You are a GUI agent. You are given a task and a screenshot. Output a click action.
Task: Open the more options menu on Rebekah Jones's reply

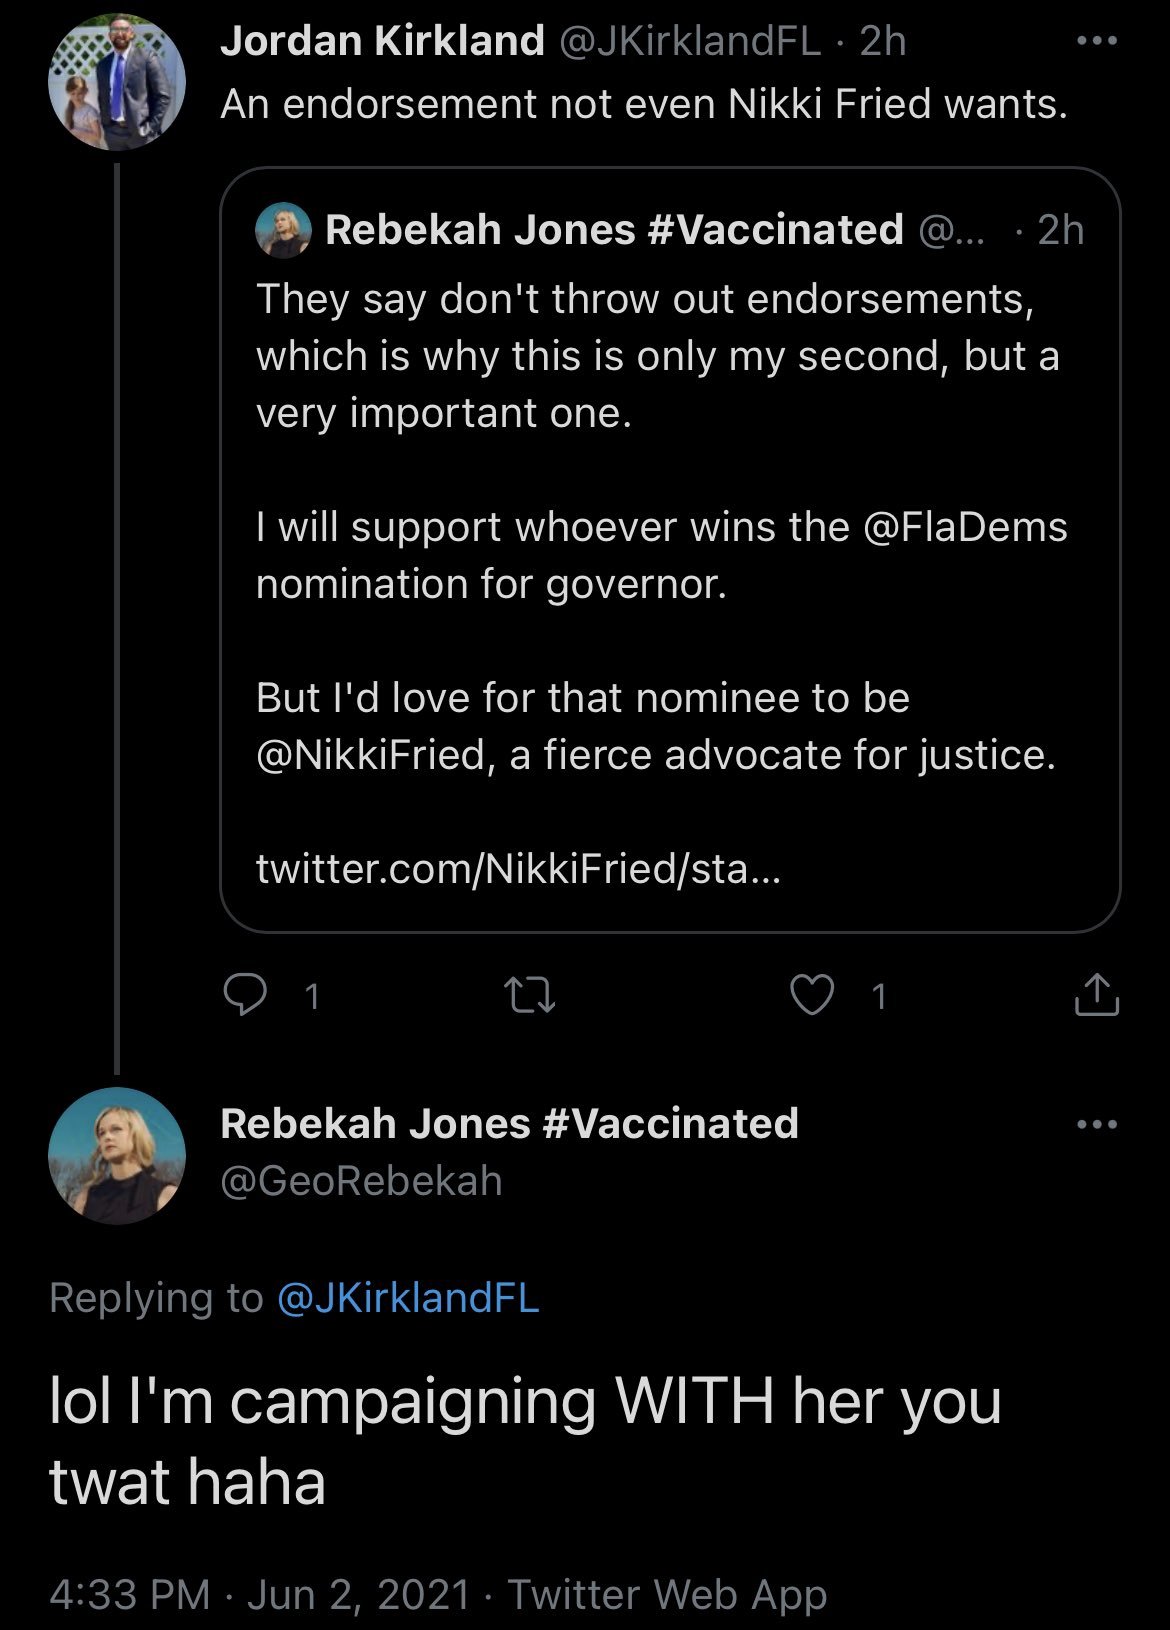coord(1097,1124)
